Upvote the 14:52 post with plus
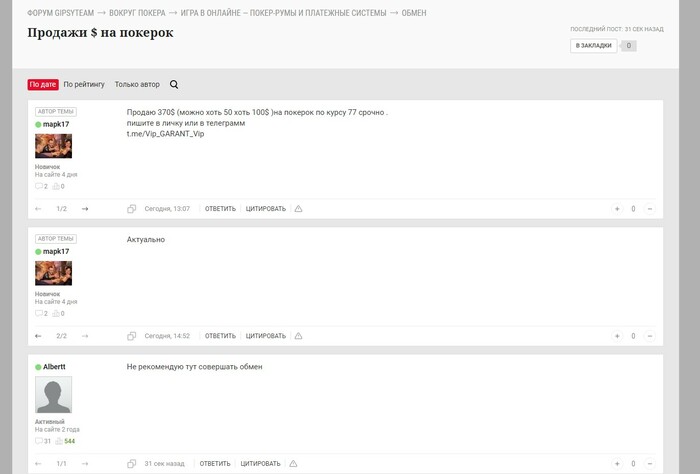 (x=617, y=336)
